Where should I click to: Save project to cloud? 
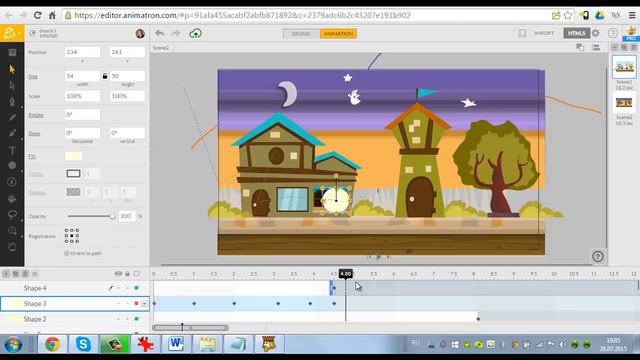point(196,33)
